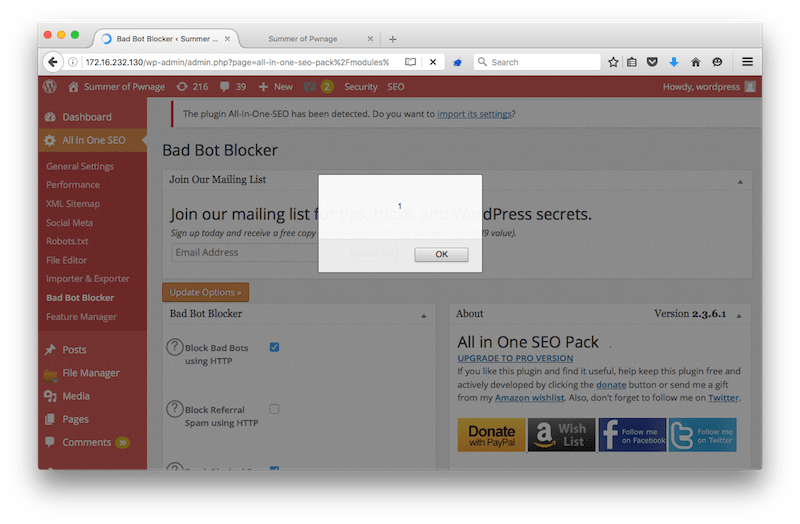Collapse the About panel arrow
Screen dimensions: 800x524
click(x=739, y=316)
